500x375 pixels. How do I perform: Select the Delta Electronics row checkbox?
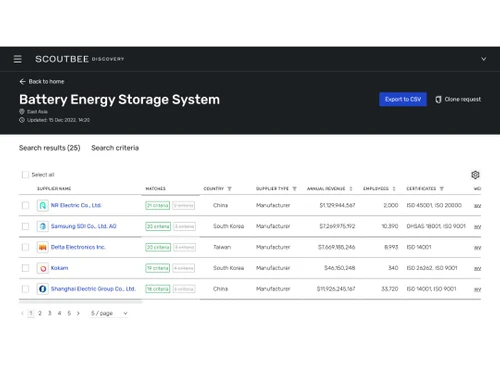[x=25, y=247]
